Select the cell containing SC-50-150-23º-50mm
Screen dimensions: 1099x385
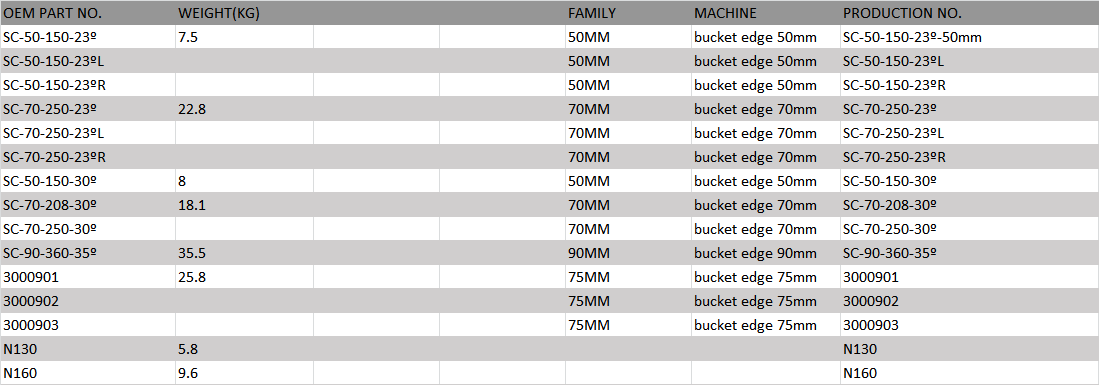pos(969,37)
